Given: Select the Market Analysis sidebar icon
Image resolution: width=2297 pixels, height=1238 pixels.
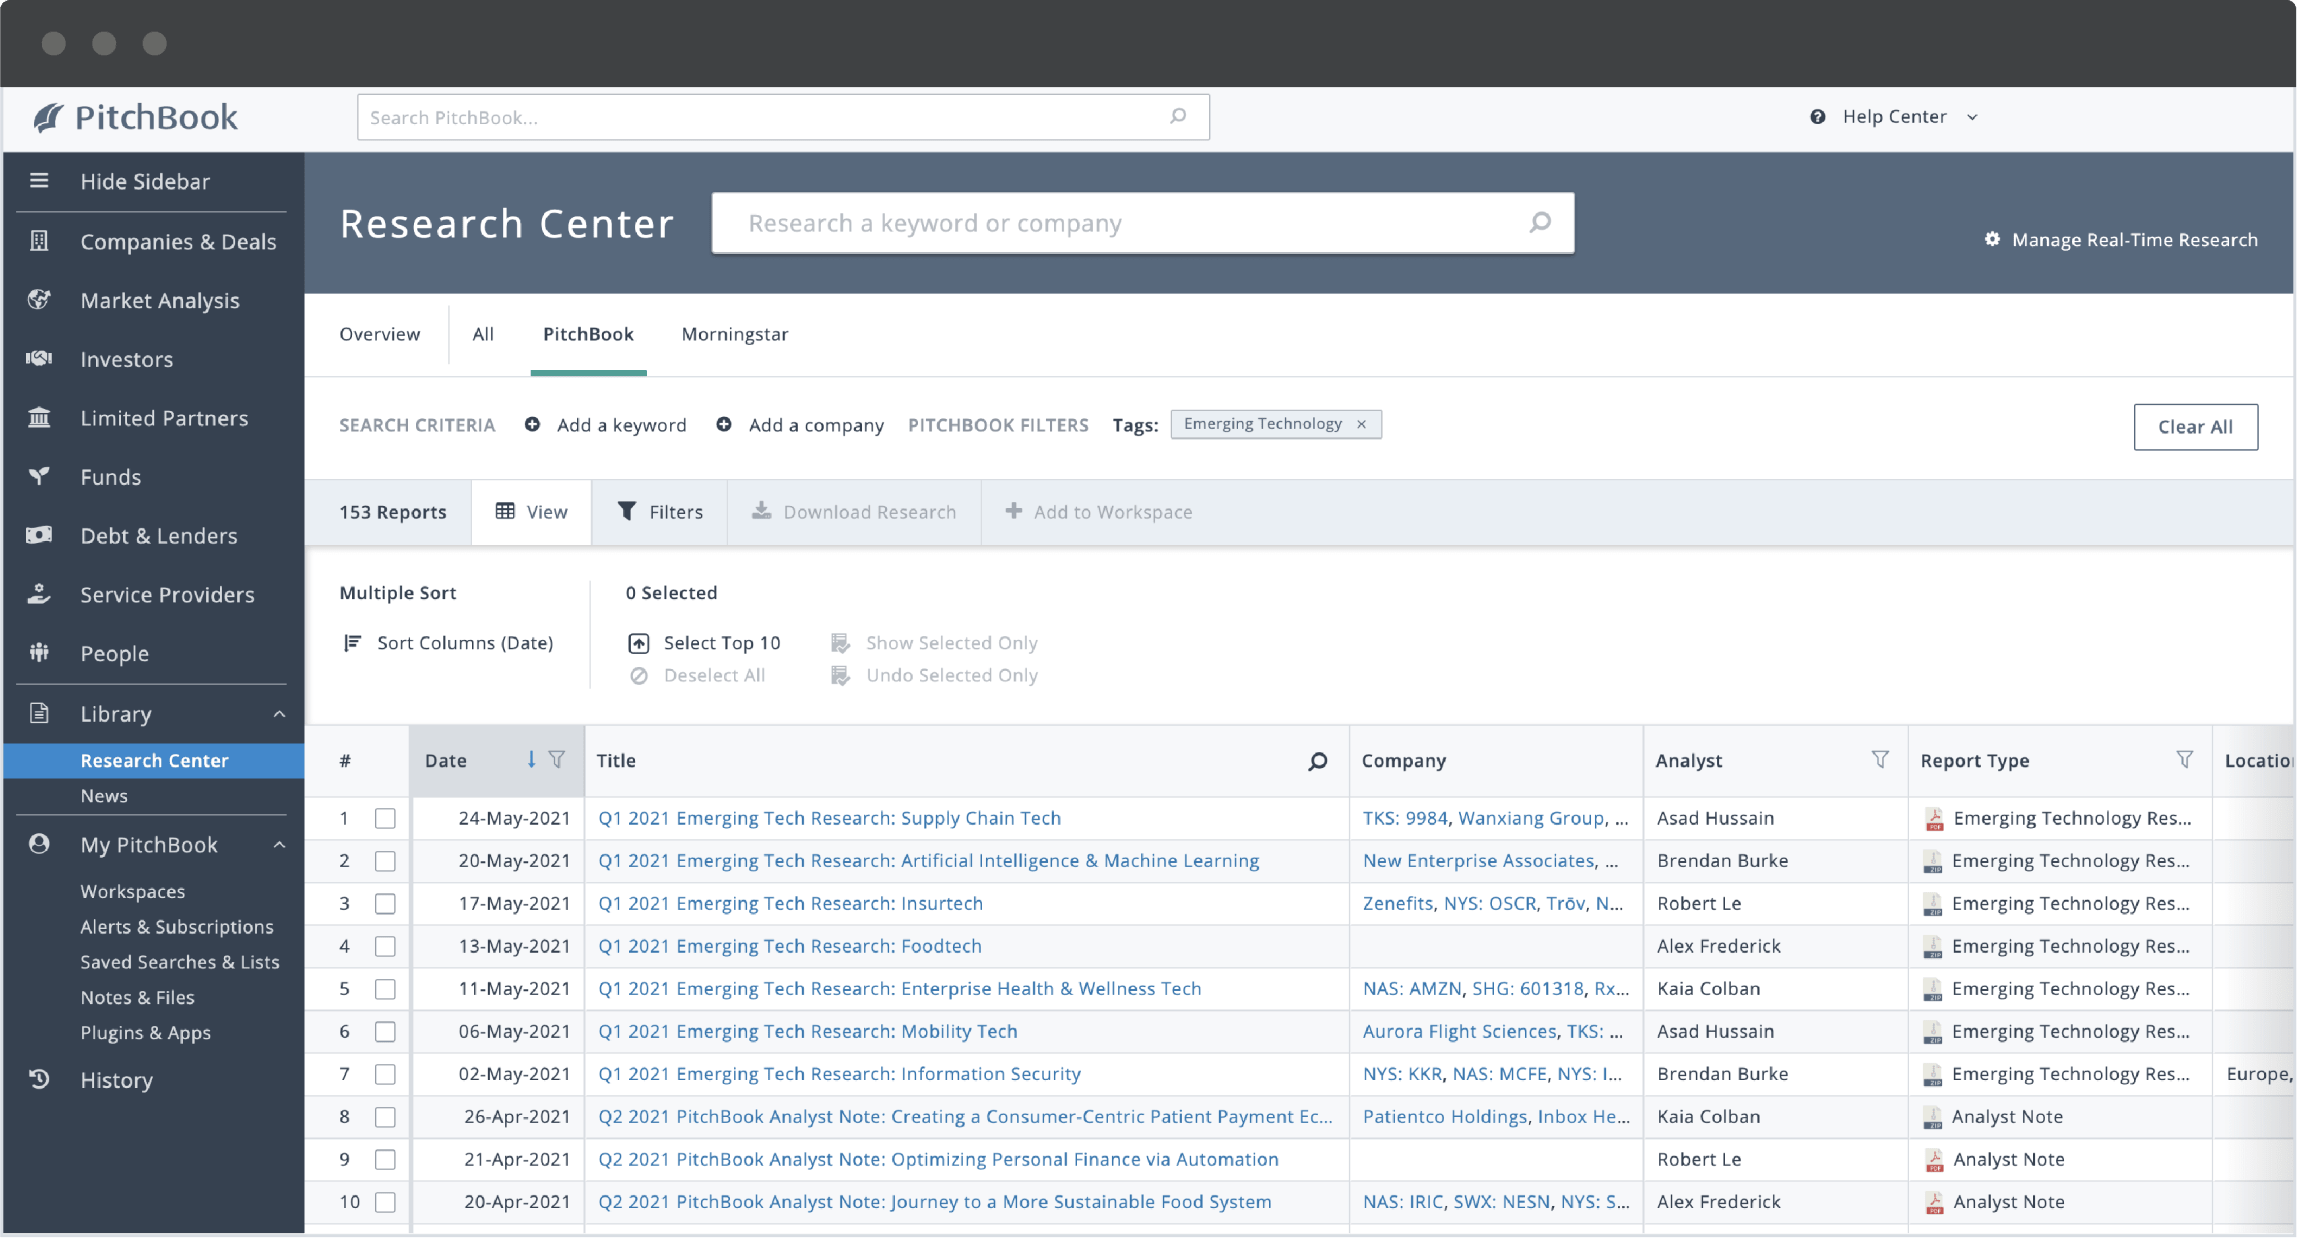Looking at the screenshot, I should [x=38, y=300].
